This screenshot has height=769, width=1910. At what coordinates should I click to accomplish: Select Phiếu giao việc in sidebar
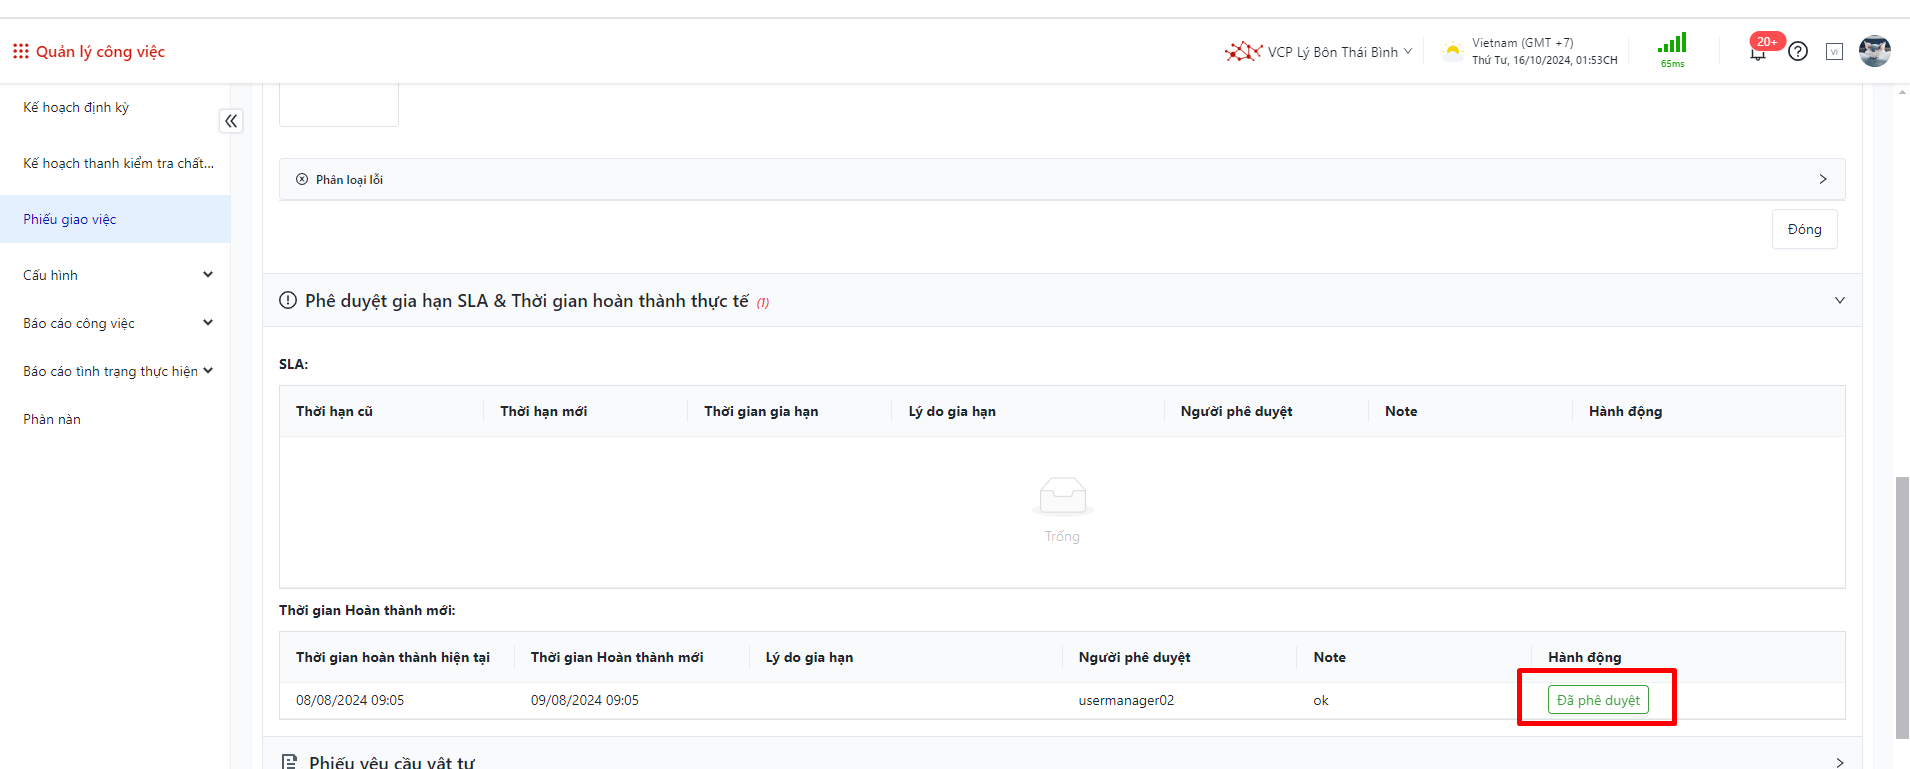pos(70,219)
